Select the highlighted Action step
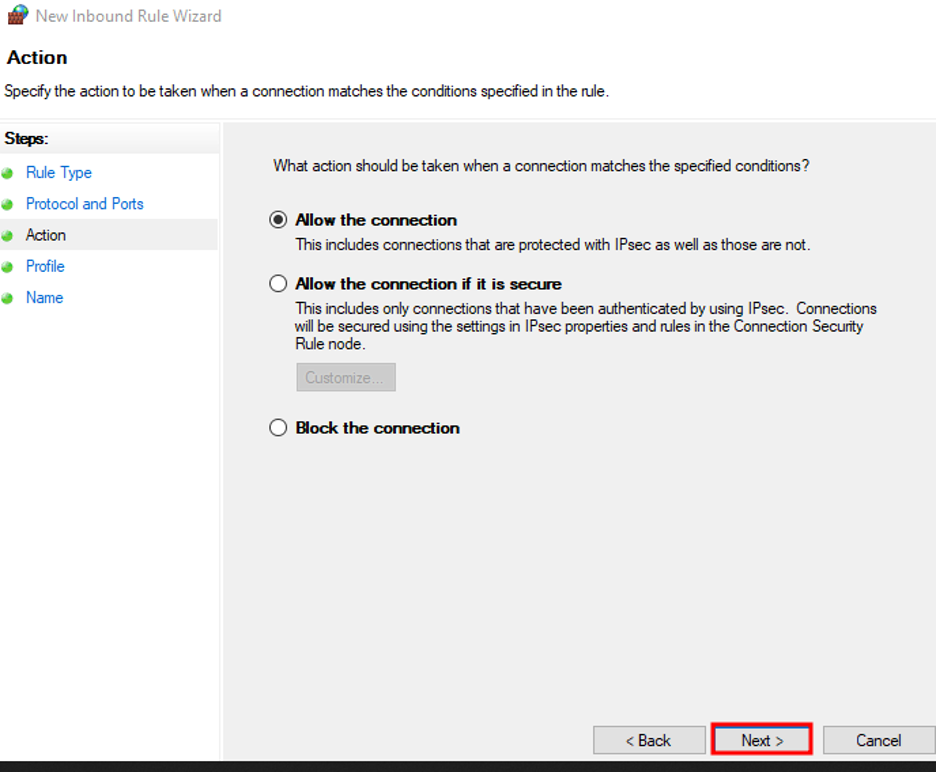 pos(45,234)
